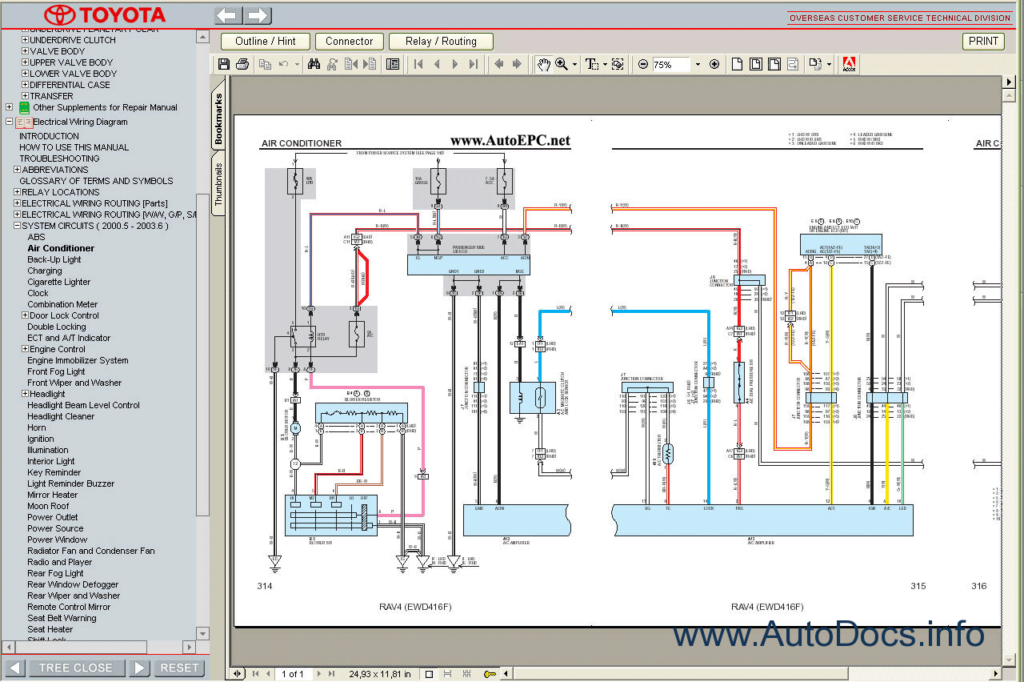Screen dimensions: 1024x682
Task: Set view to Actual Size page icon
Action: [737, 64]
